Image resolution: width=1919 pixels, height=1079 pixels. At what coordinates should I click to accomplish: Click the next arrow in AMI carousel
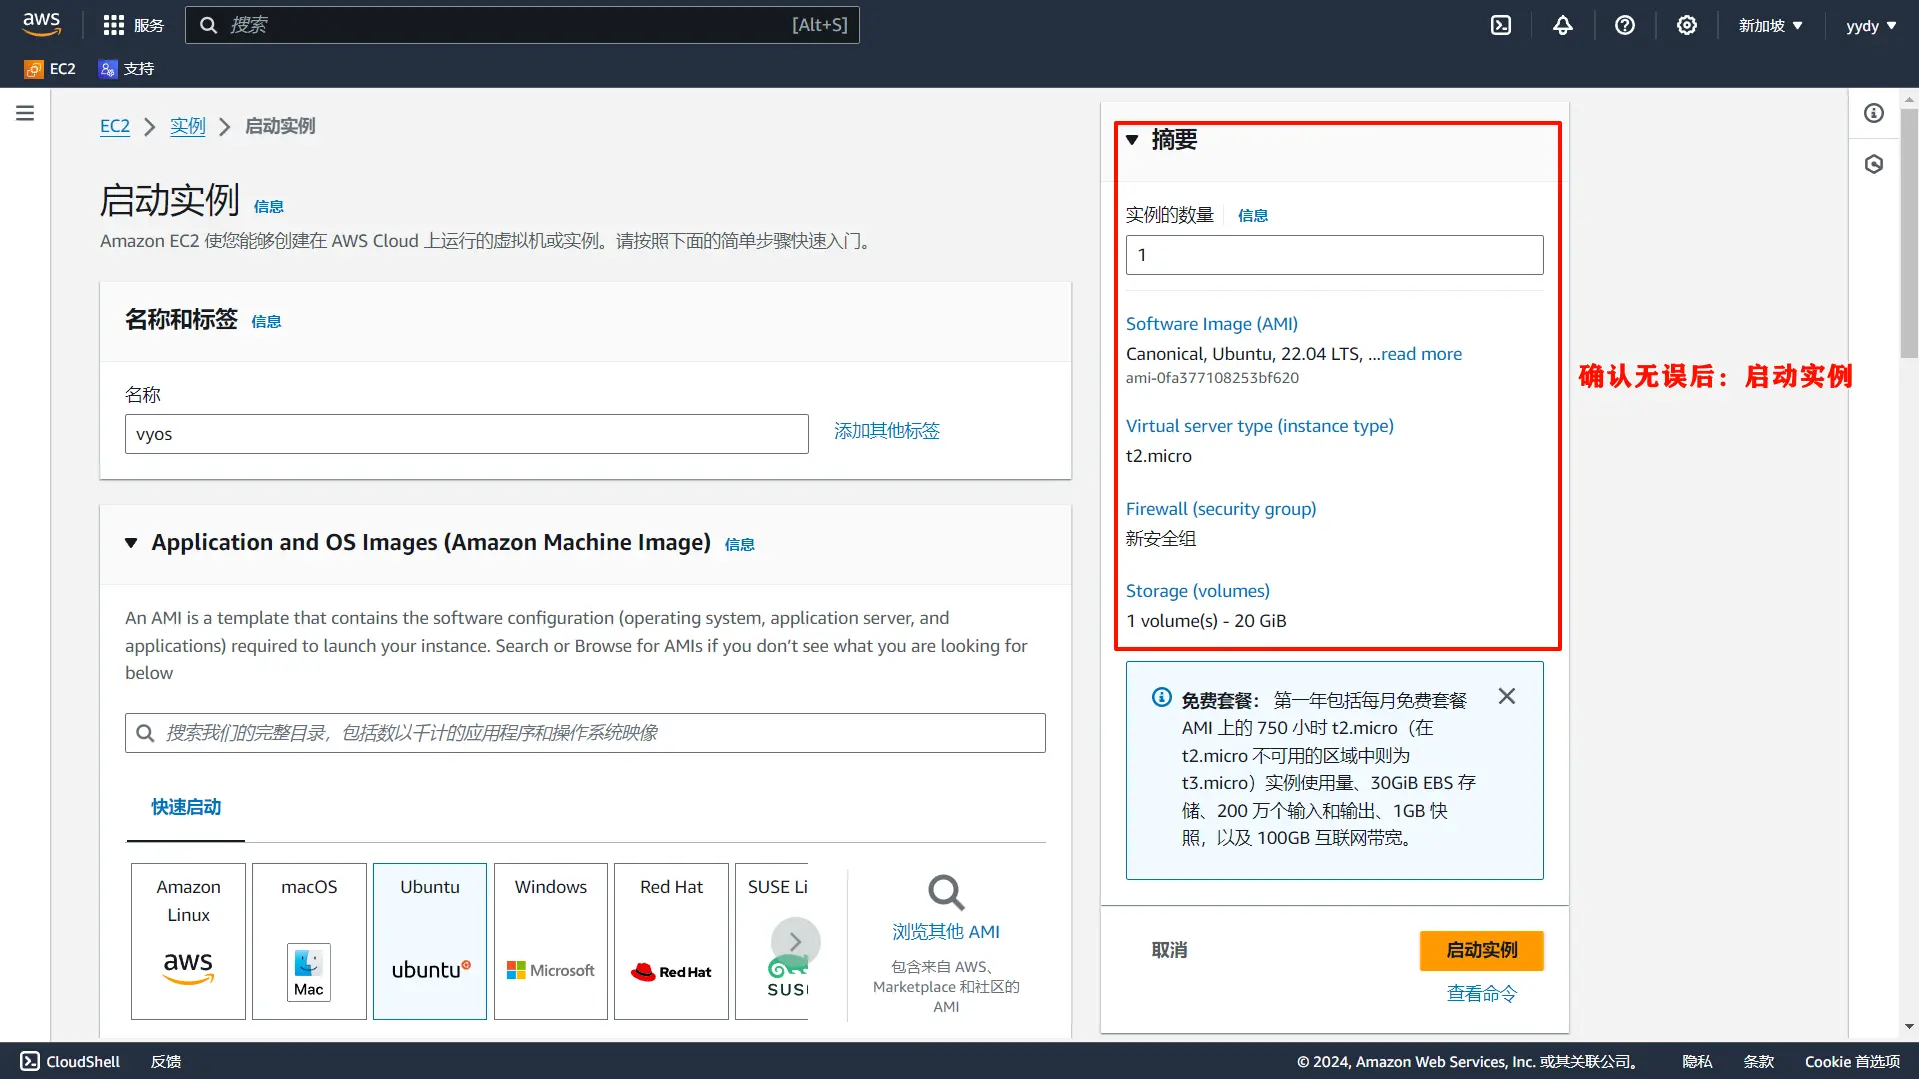pyautogui.click(x=796, y=941)
